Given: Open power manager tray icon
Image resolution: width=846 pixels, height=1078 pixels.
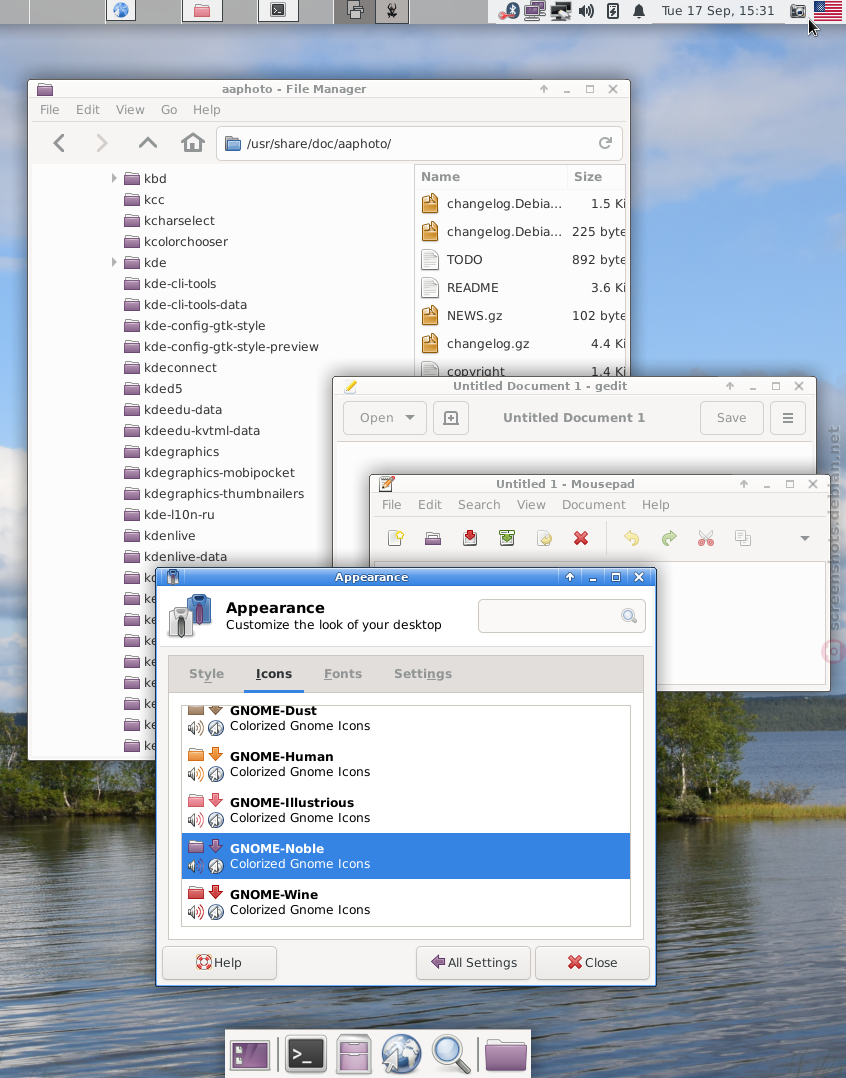Looking at the screenshot, I should [612, 11].
